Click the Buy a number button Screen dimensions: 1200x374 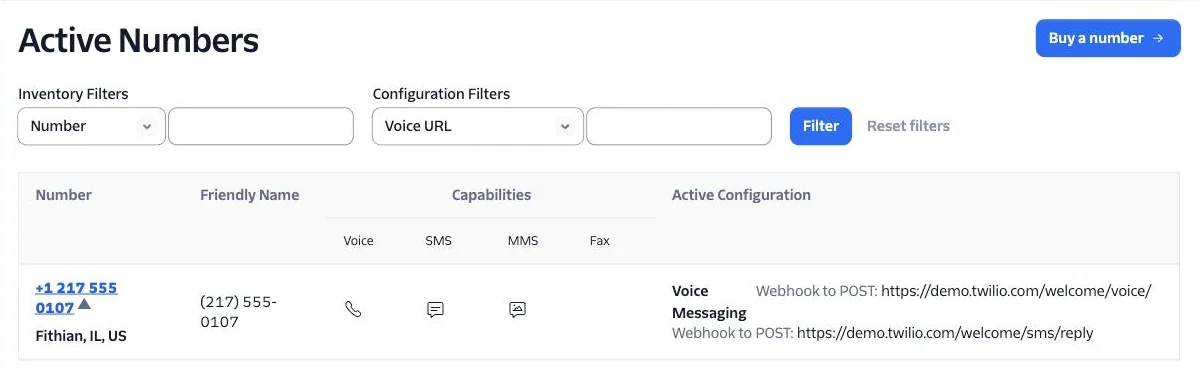(1108, 38)
